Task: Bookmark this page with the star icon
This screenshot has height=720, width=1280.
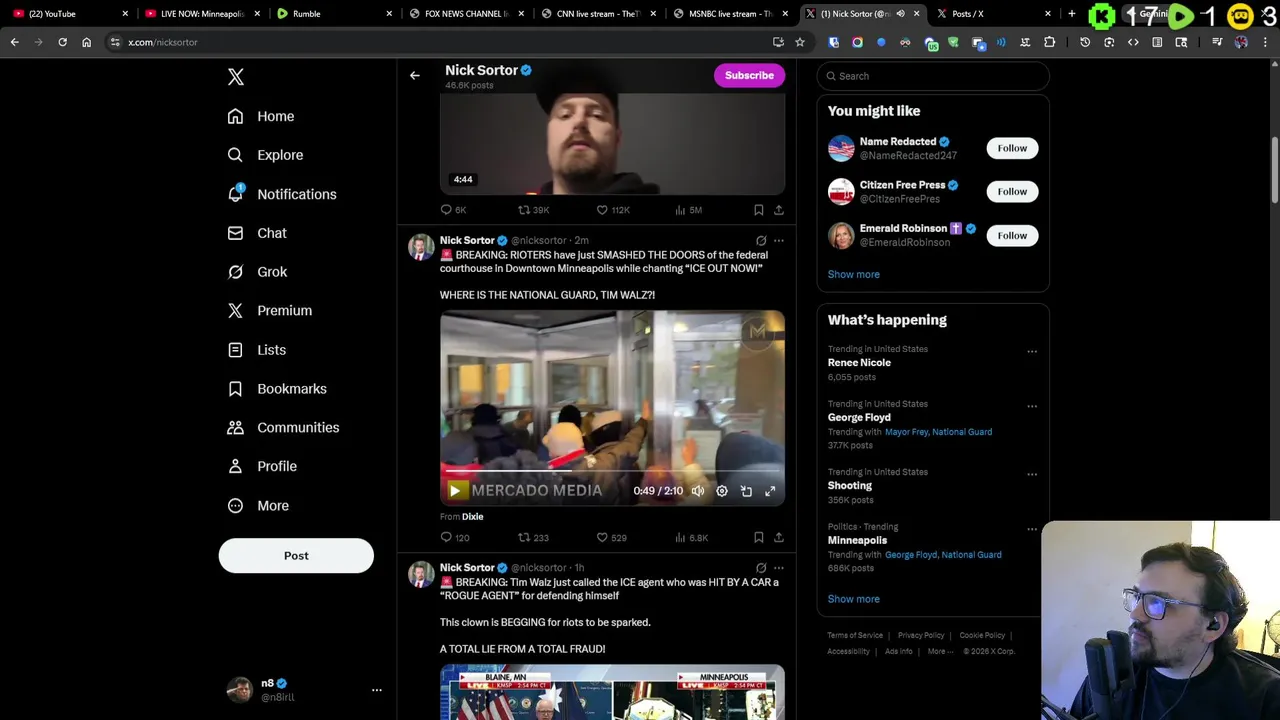Action: [800, 42]
